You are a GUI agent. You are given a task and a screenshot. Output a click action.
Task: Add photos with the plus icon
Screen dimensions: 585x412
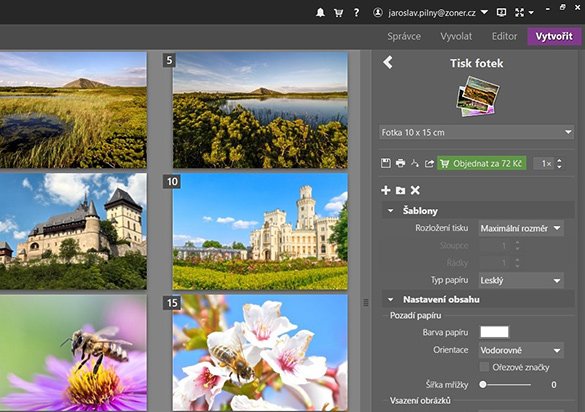point(386,190)
